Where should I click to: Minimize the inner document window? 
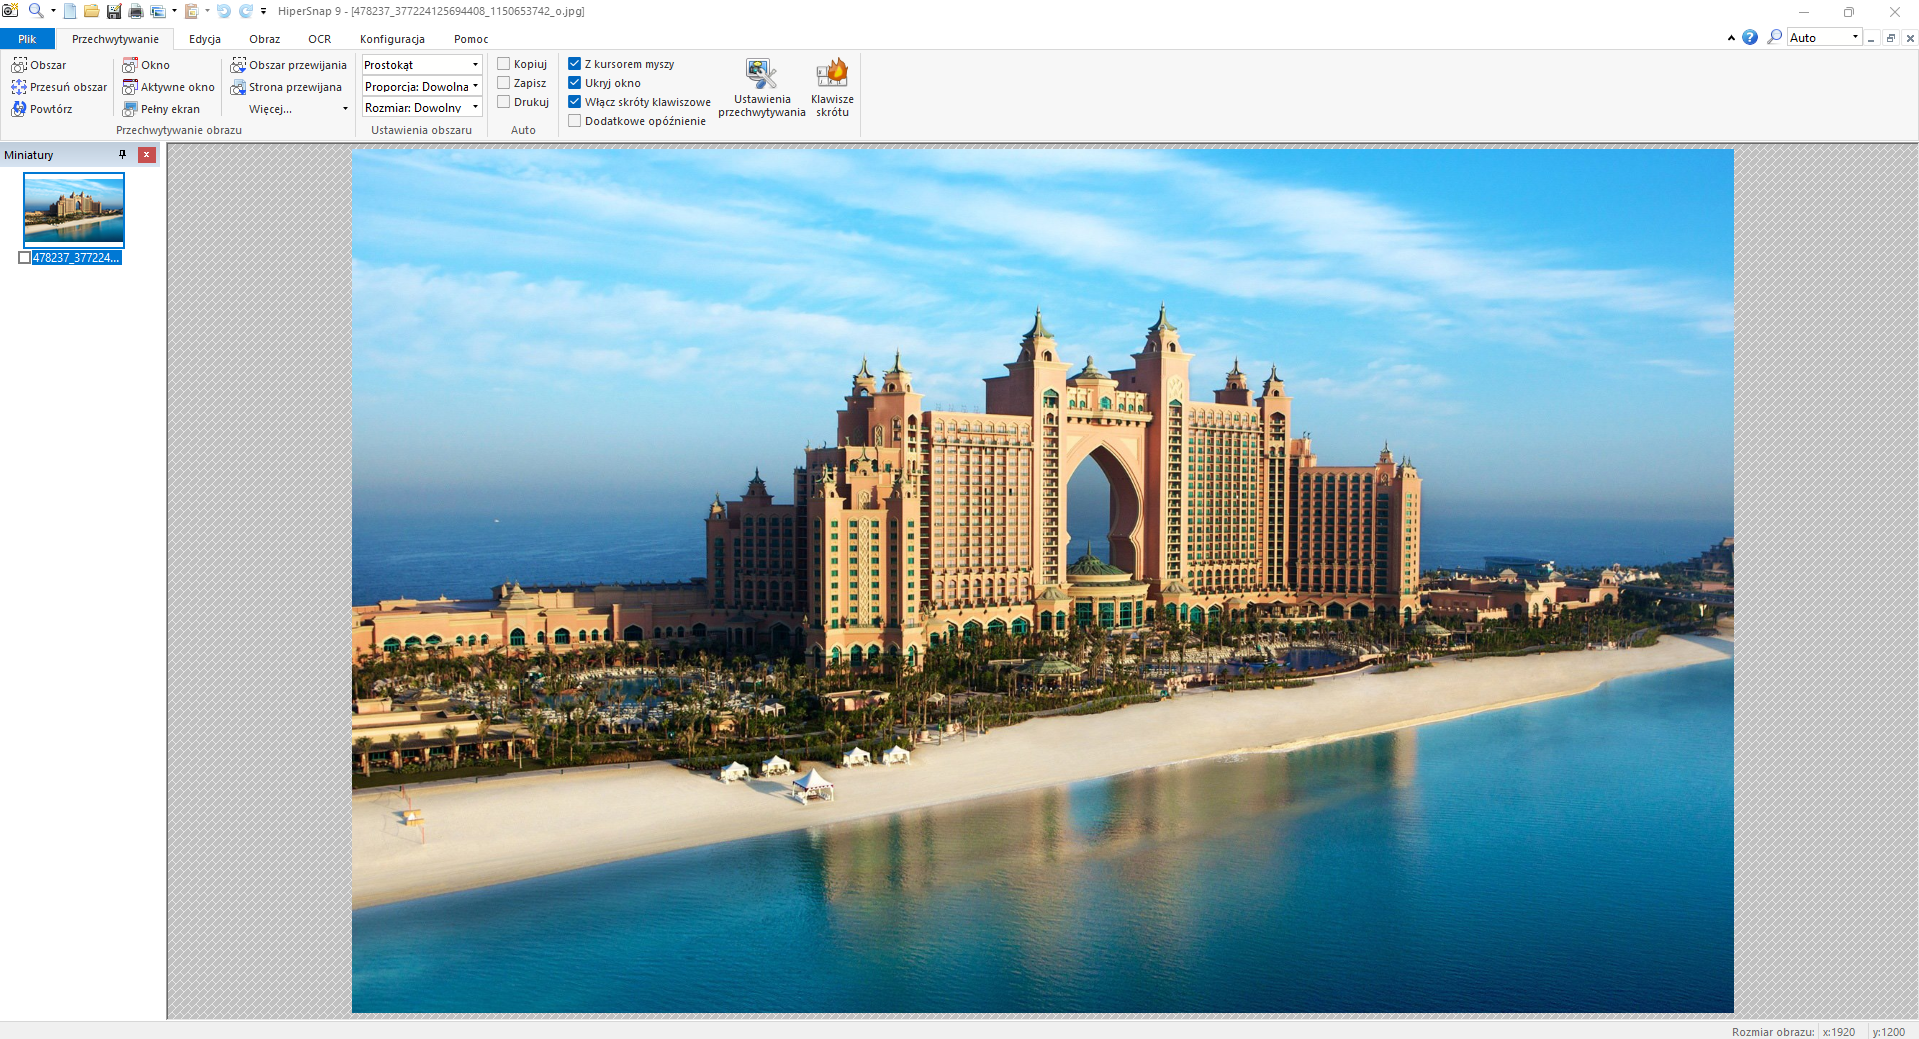tap(1871, 38)
